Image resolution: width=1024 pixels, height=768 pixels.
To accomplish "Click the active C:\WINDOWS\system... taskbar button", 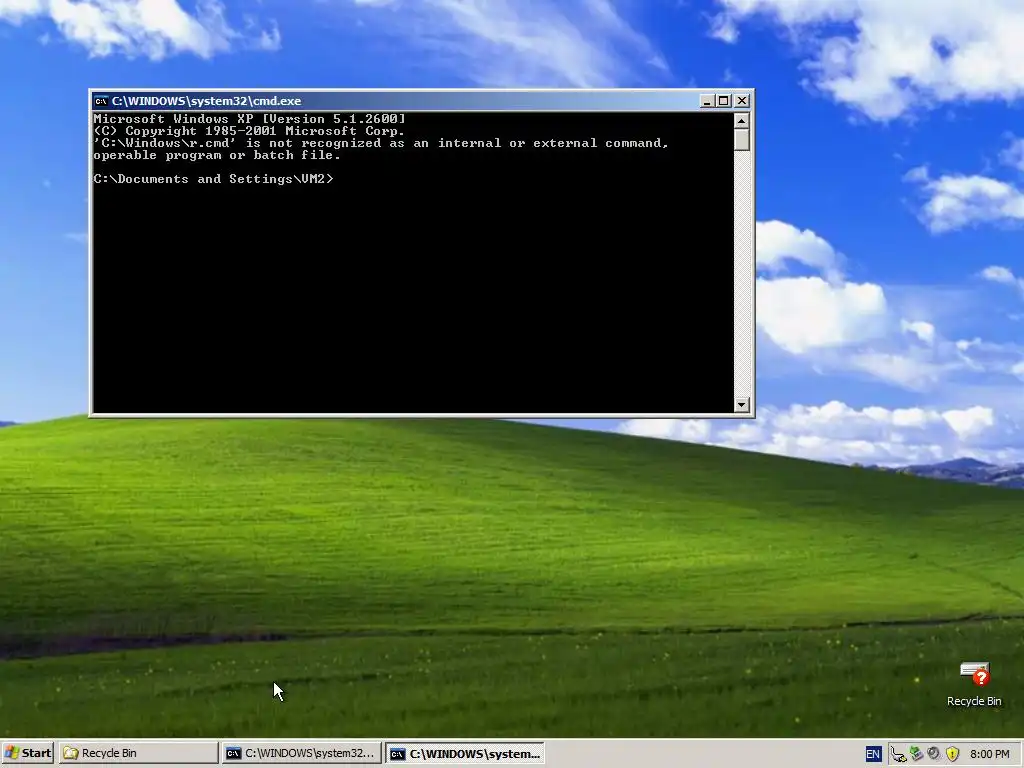I will pyautogui.click(x=465, y=753).
